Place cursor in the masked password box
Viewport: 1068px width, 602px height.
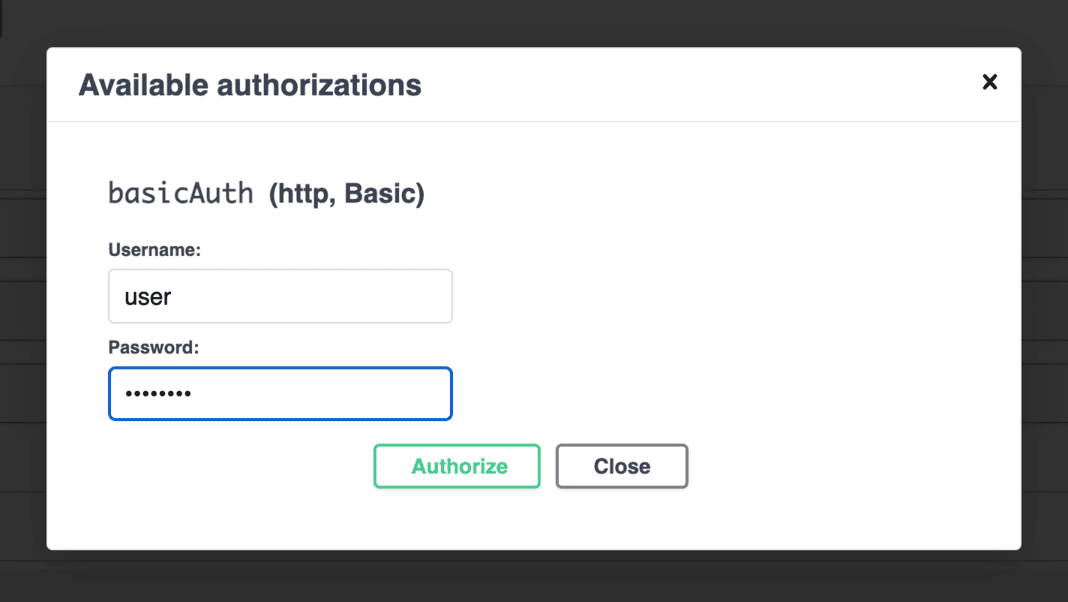tap(280, 393)
